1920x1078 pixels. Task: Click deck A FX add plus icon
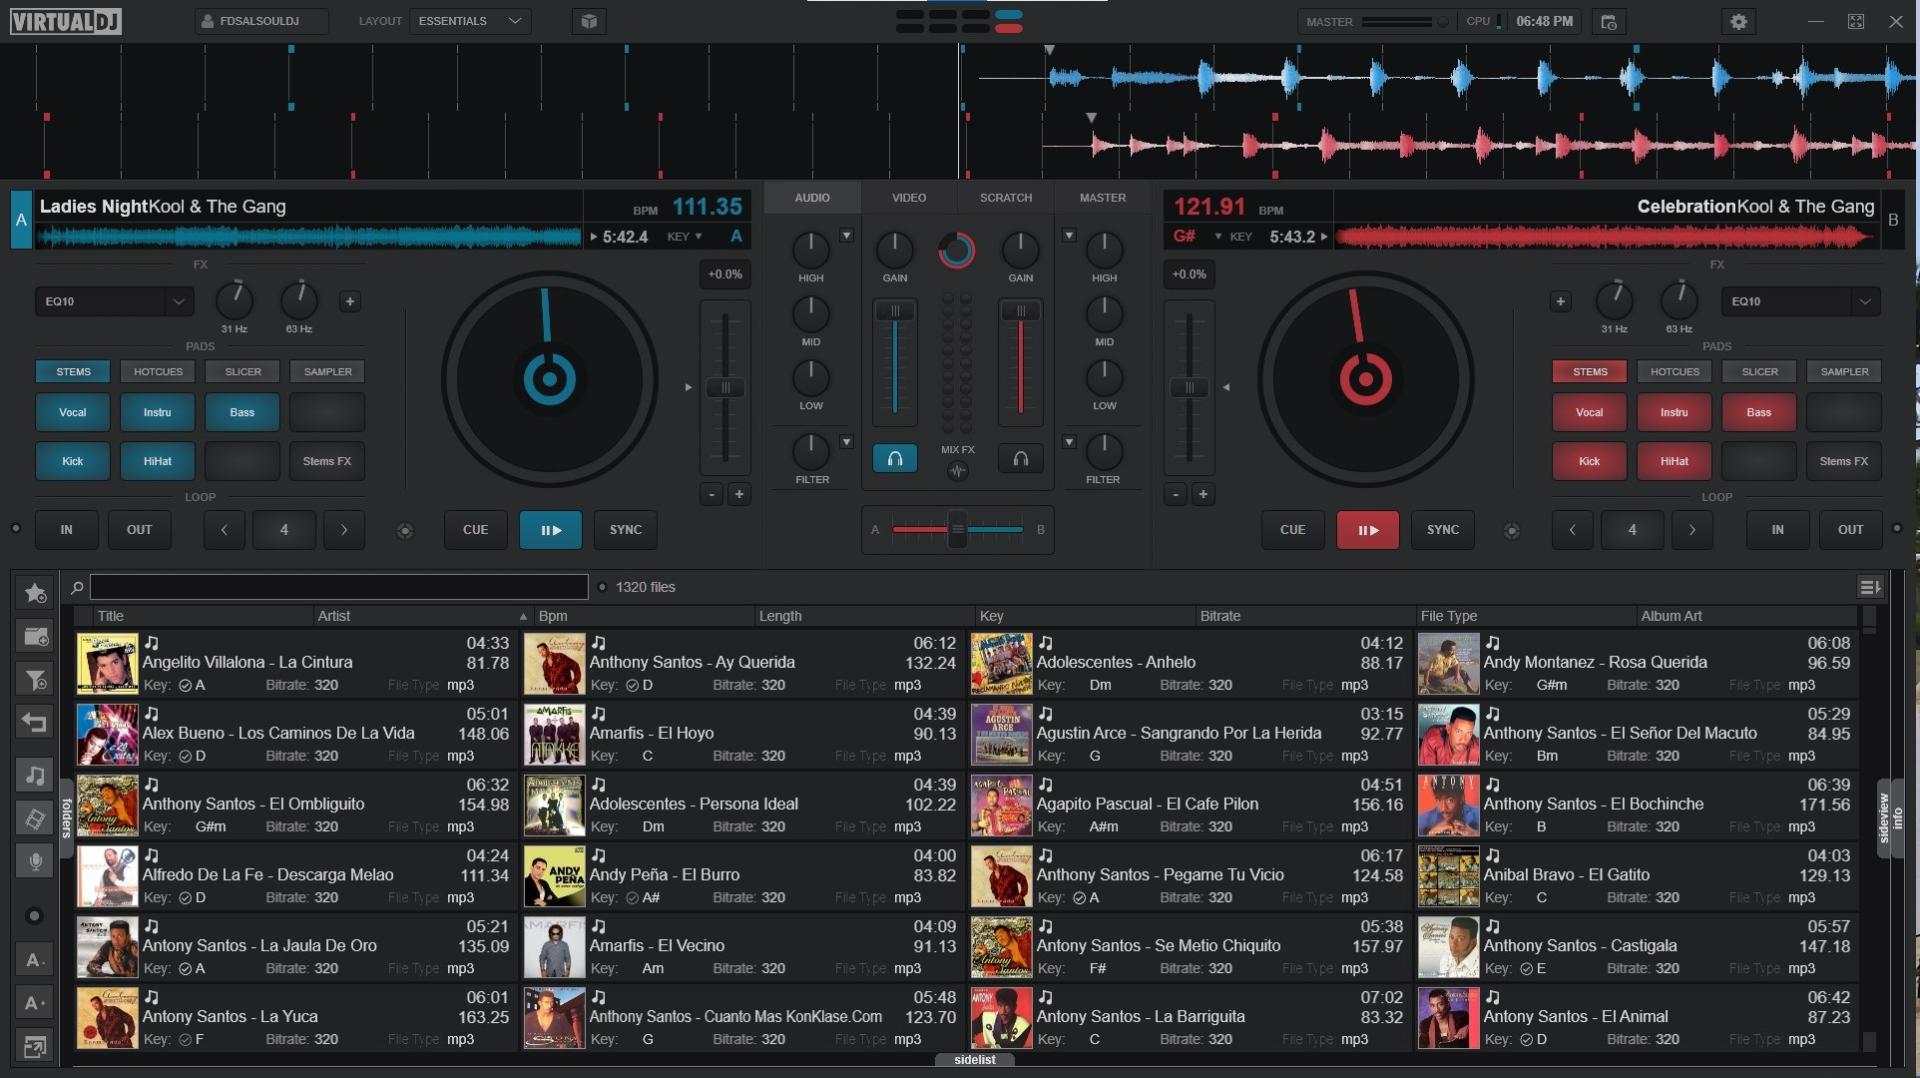tap(349, 301)
